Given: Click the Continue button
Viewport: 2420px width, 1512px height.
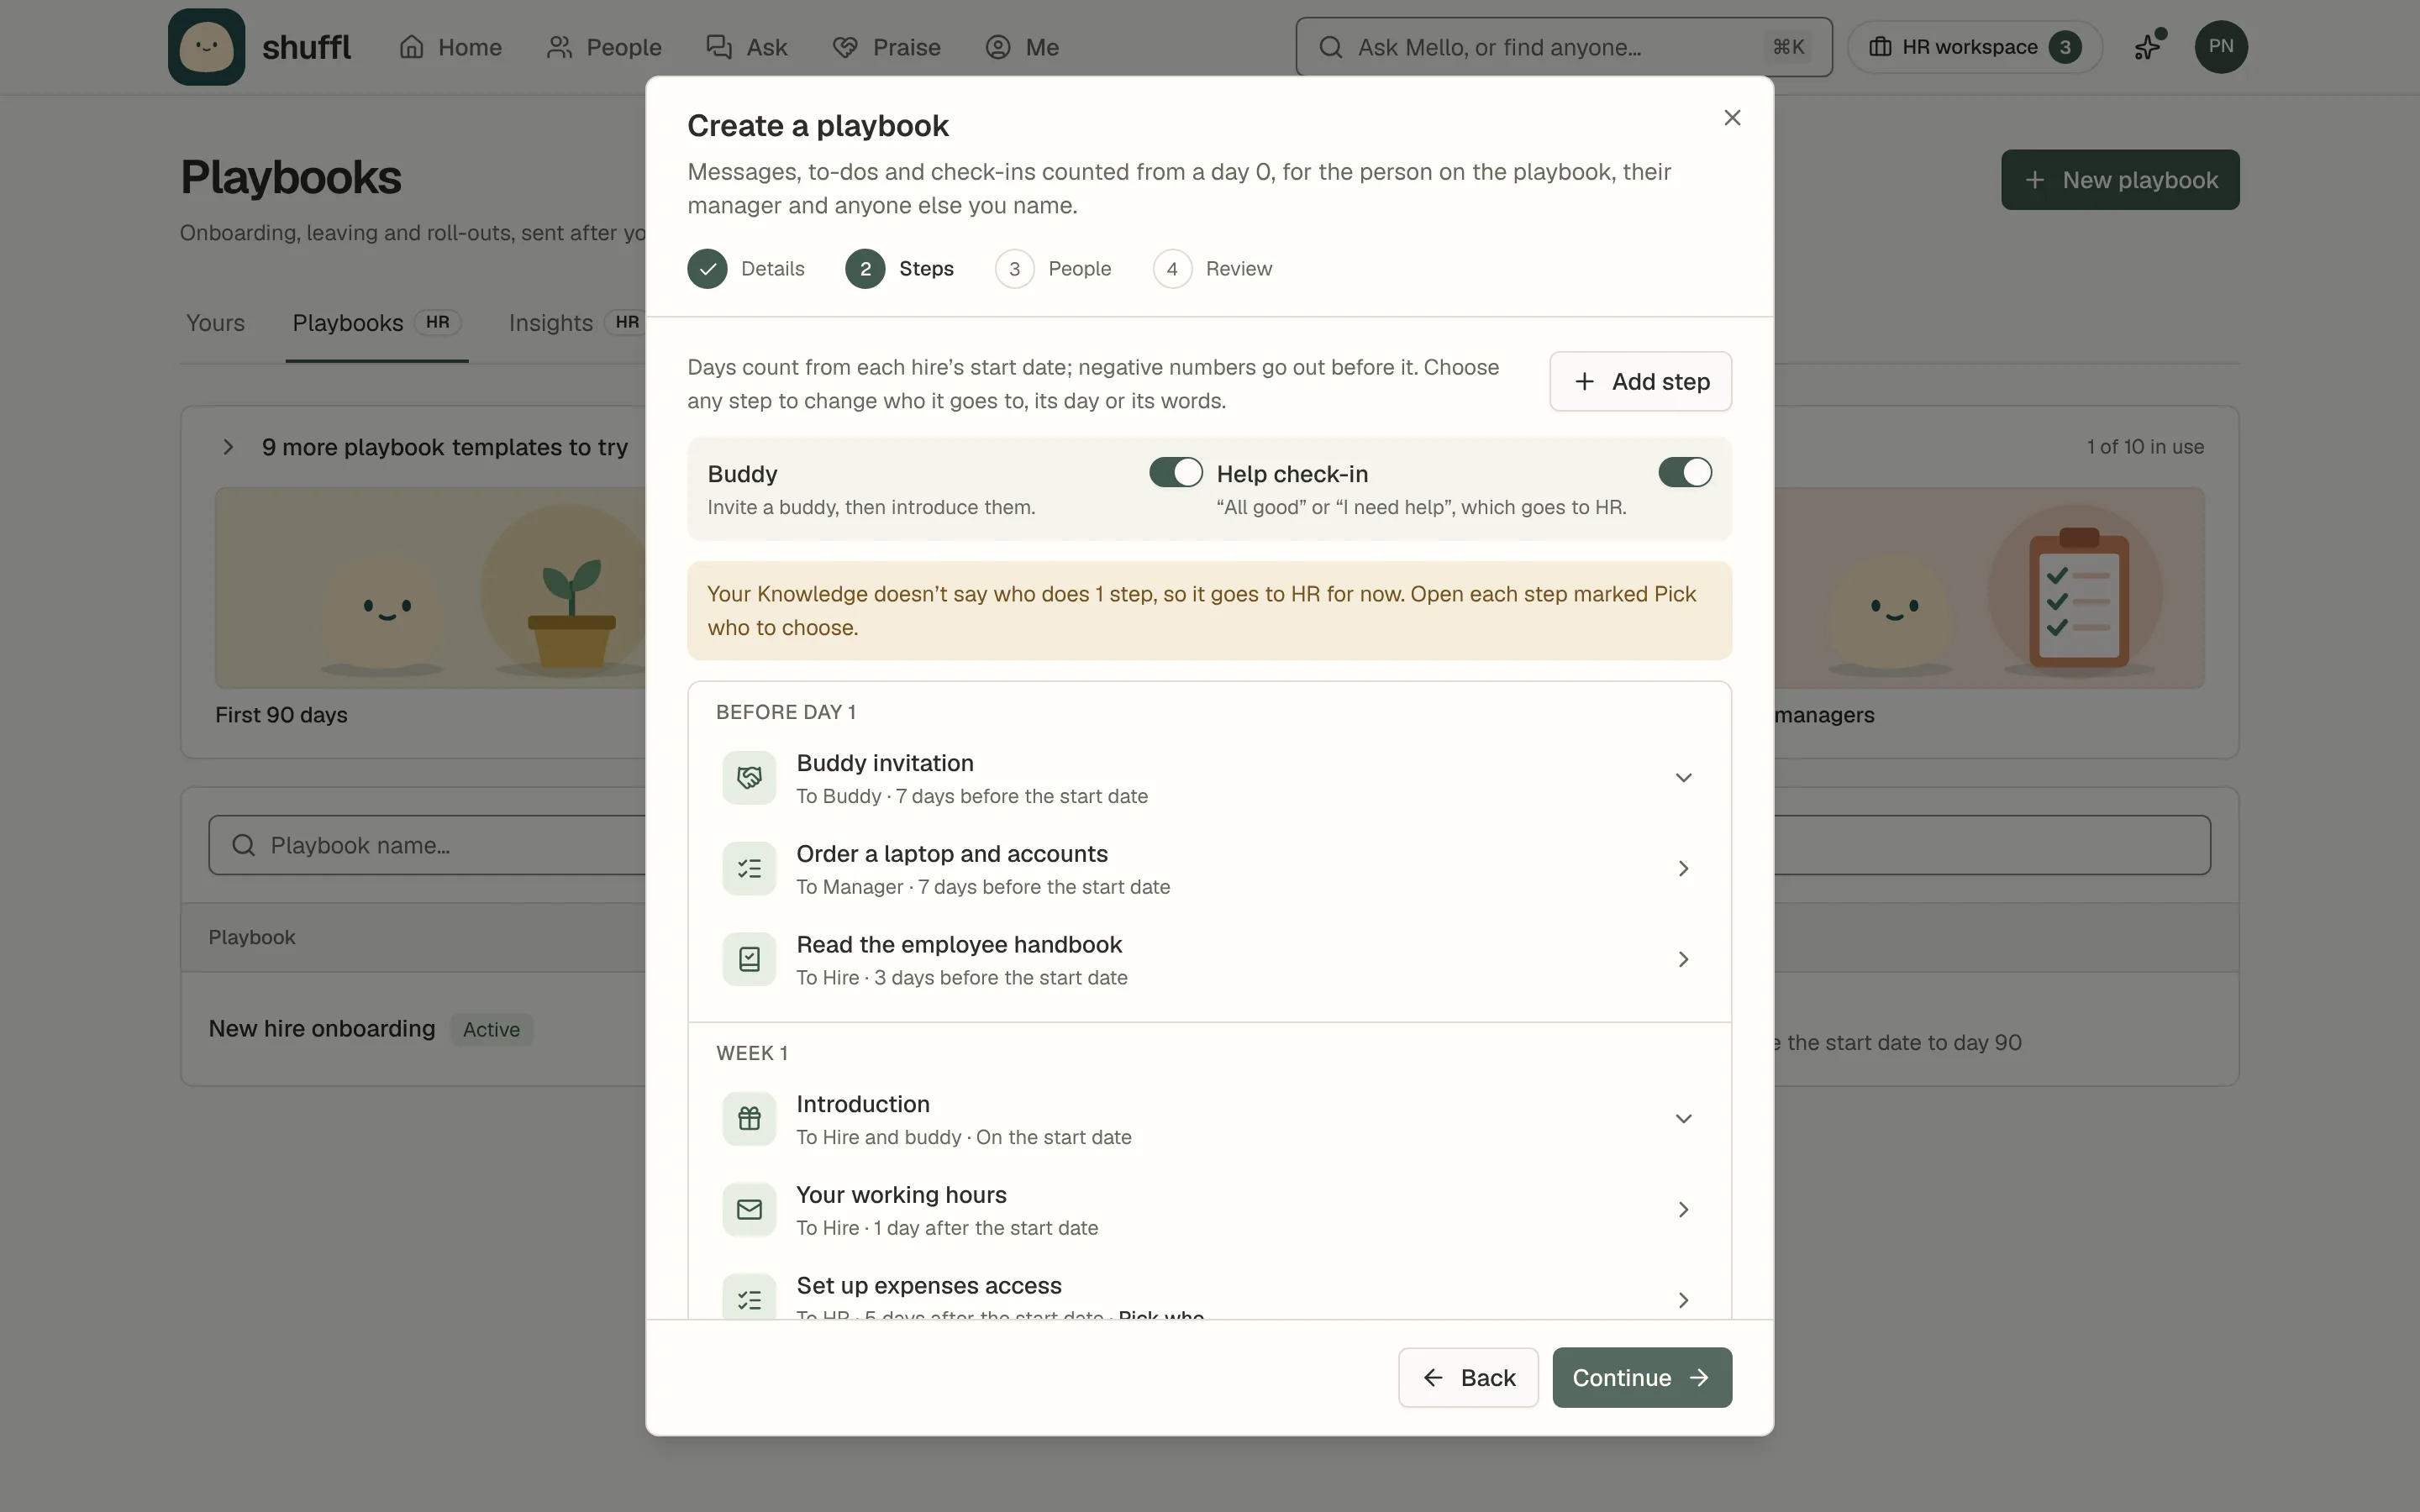Looking at the screenshot, I should coord(1641,1377).
